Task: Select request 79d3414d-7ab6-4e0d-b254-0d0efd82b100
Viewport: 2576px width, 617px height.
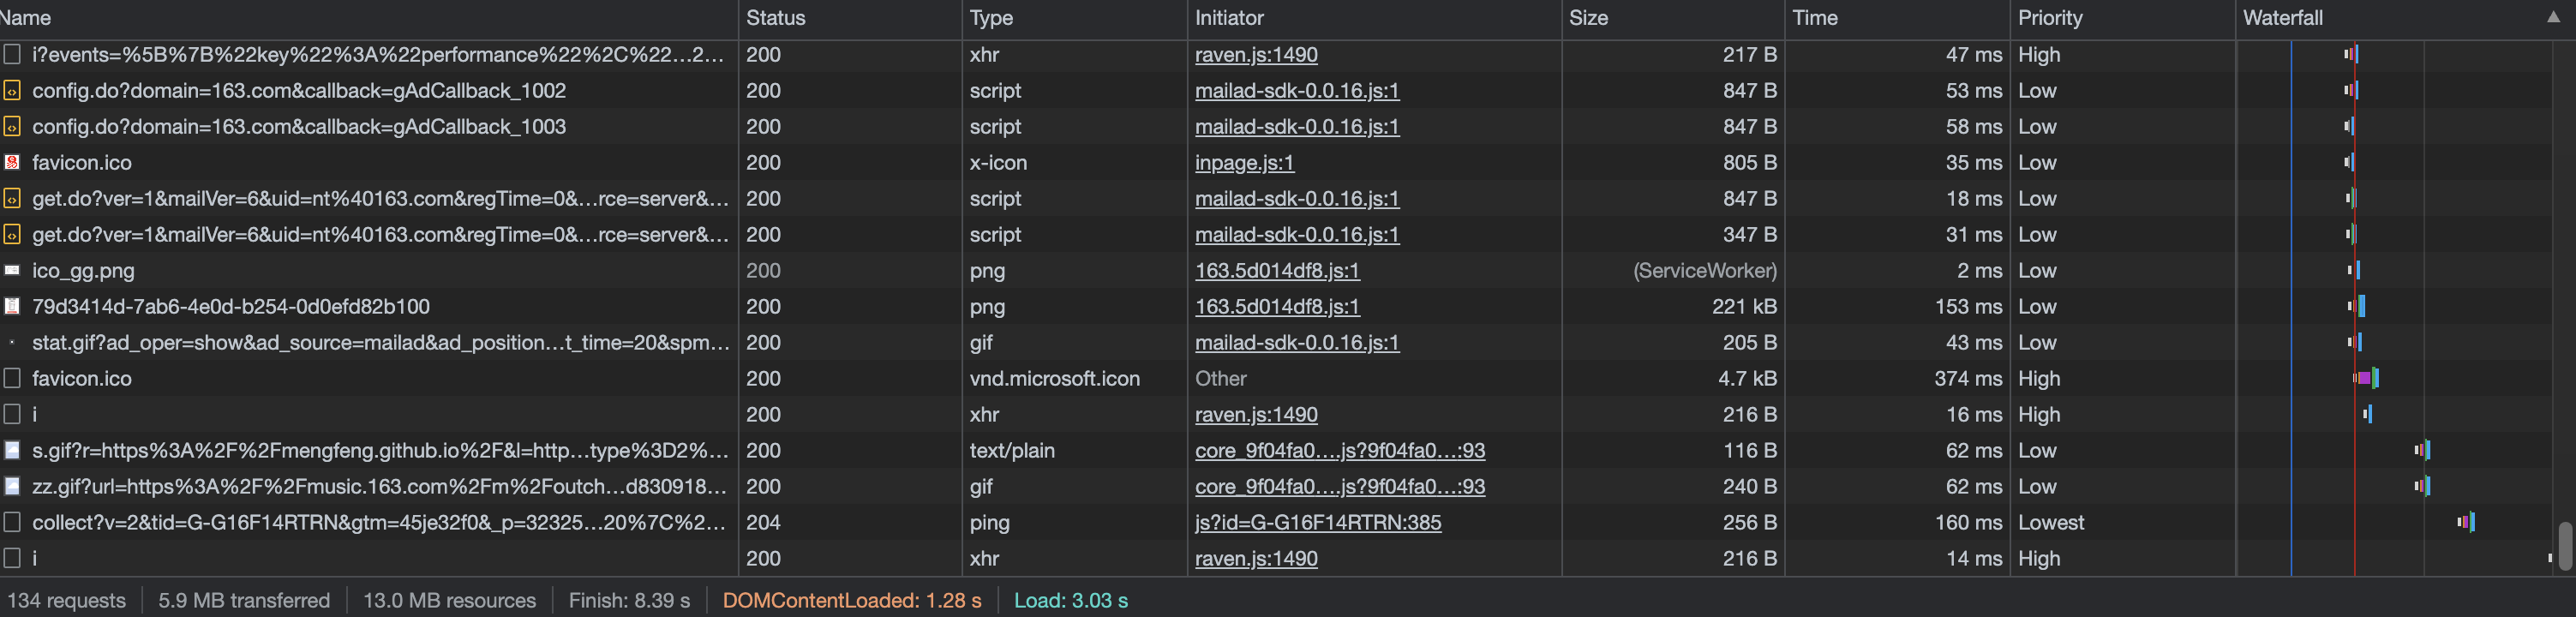Action: 231,306
